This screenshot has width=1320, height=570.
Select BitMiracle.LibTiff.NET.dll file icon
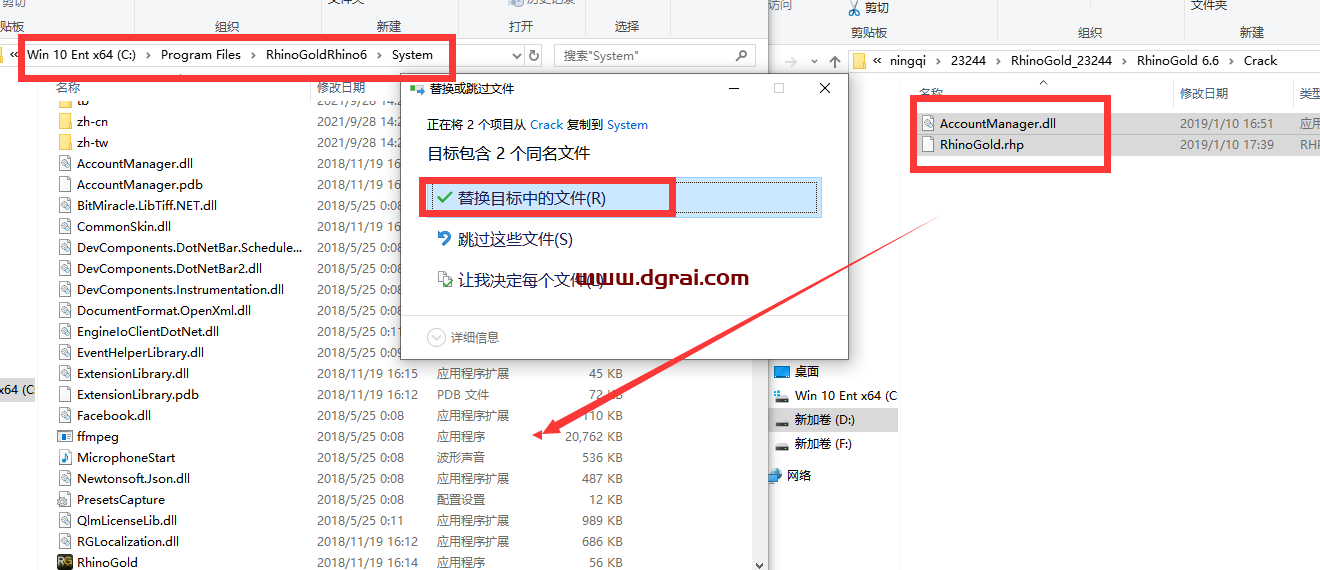[65, 206]
